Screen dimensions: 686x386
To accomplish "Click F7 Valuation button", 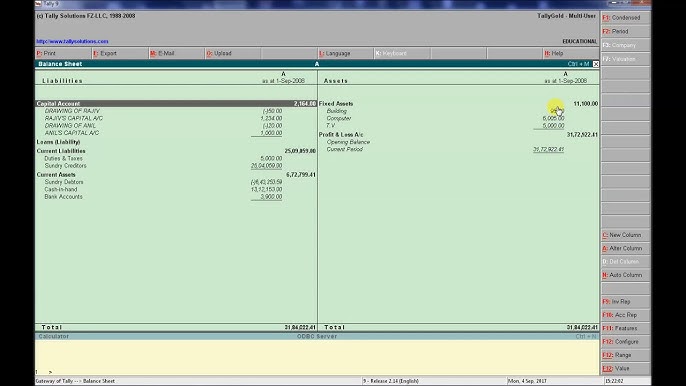I will coord(625,59).
